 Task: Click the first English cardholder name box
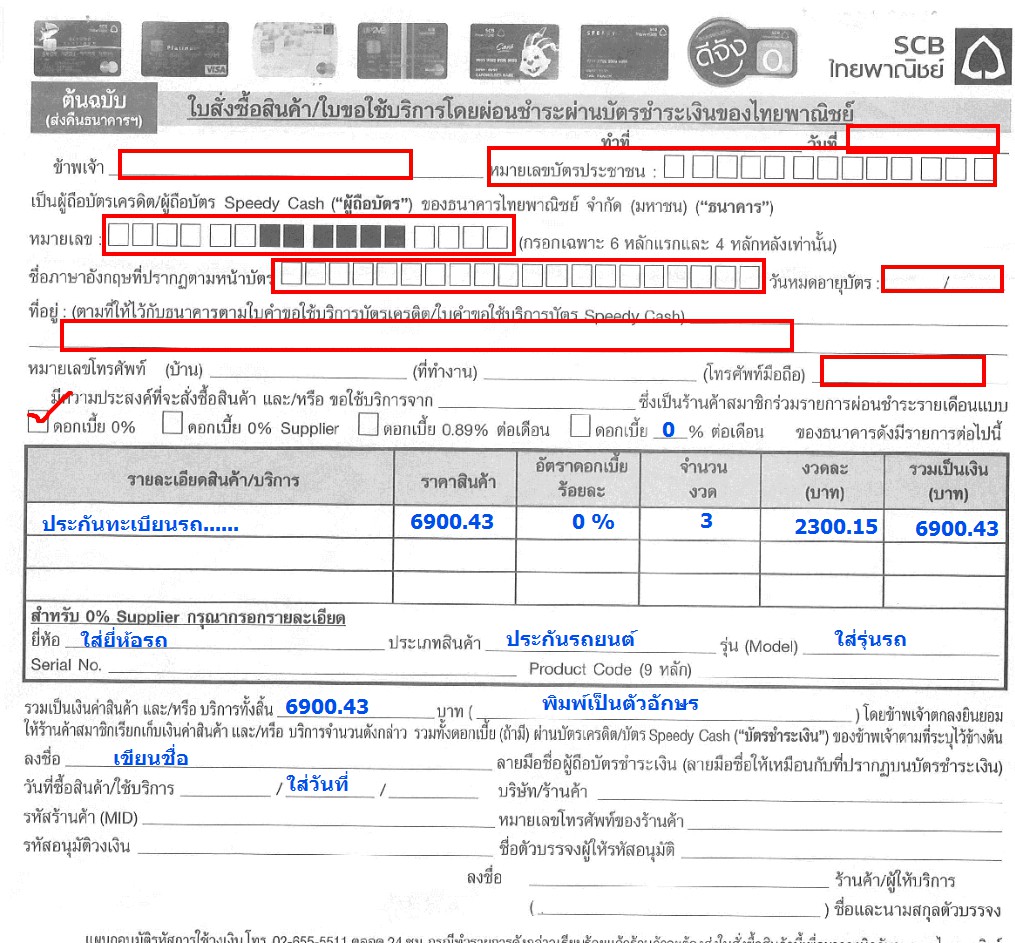pos(292,275)
